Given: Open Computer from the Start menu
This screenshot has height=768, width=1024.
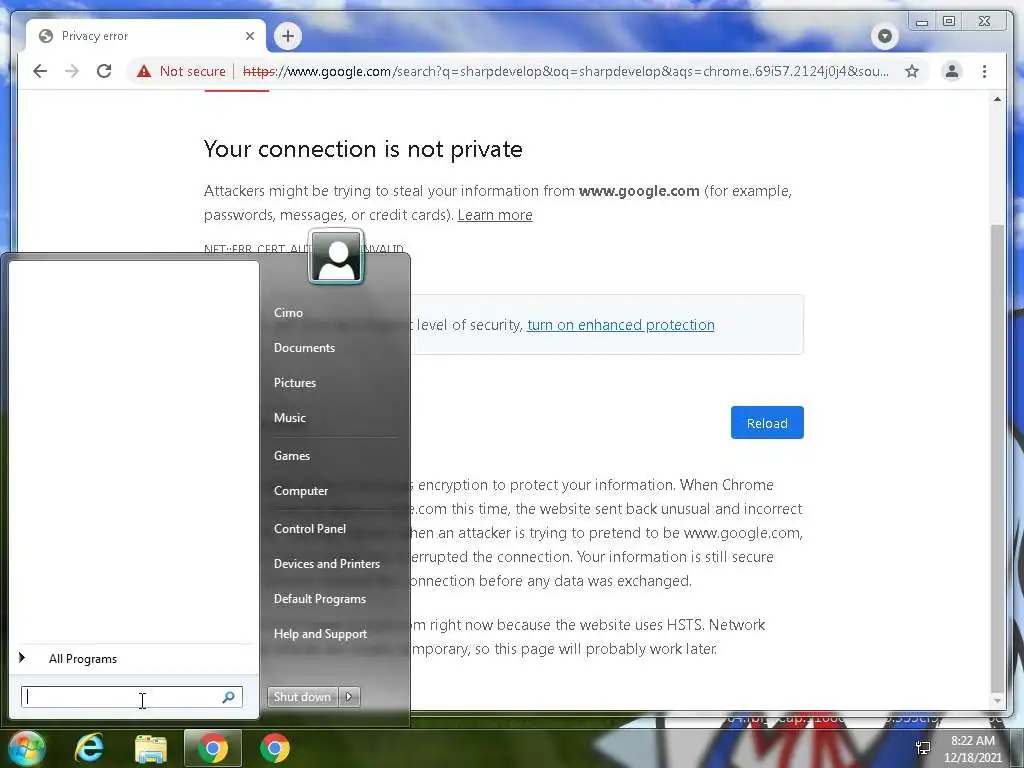Looking at the screenshot, I should tap(301, 491).
